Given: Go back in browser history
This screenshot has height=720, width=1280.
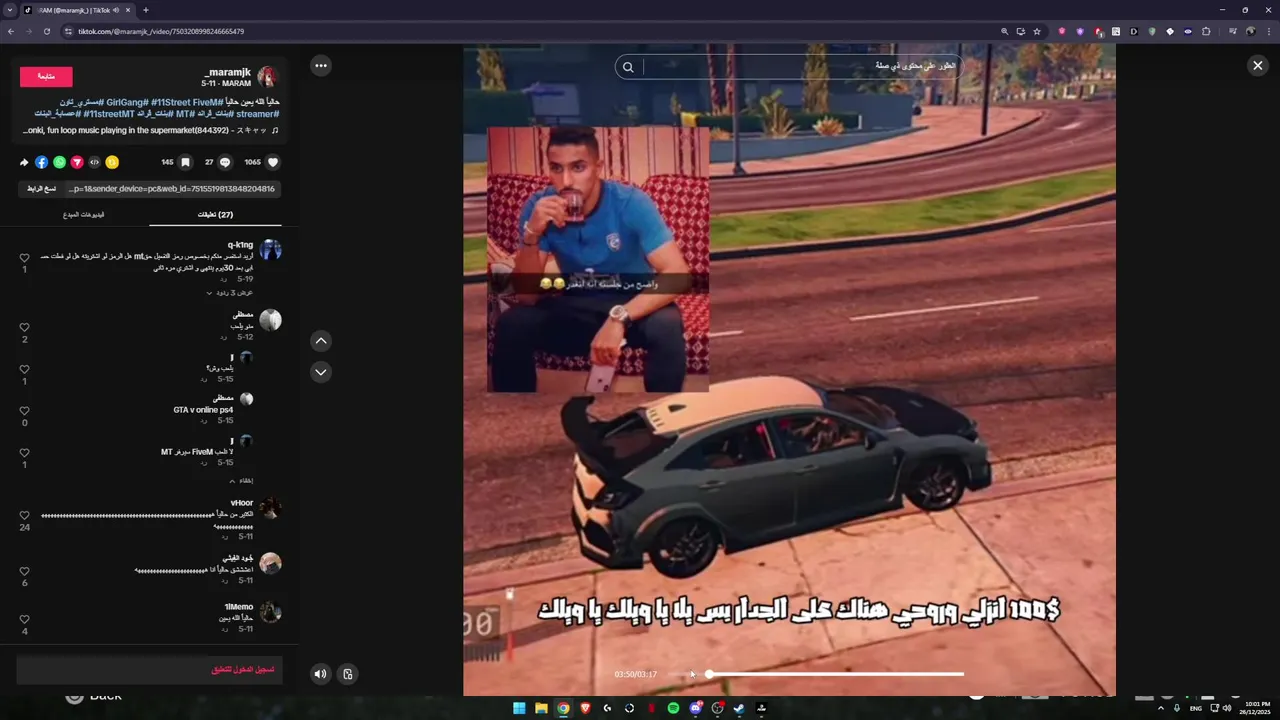Looking at the screenshot, I should (x=11, y=31).
